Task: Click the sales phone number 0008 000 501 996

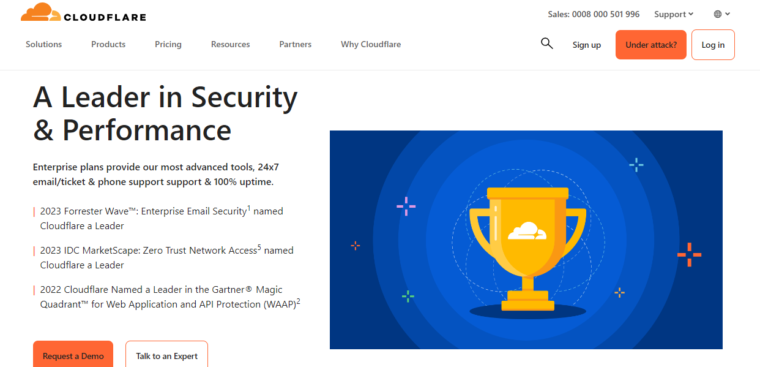Action: coord(605,14)
